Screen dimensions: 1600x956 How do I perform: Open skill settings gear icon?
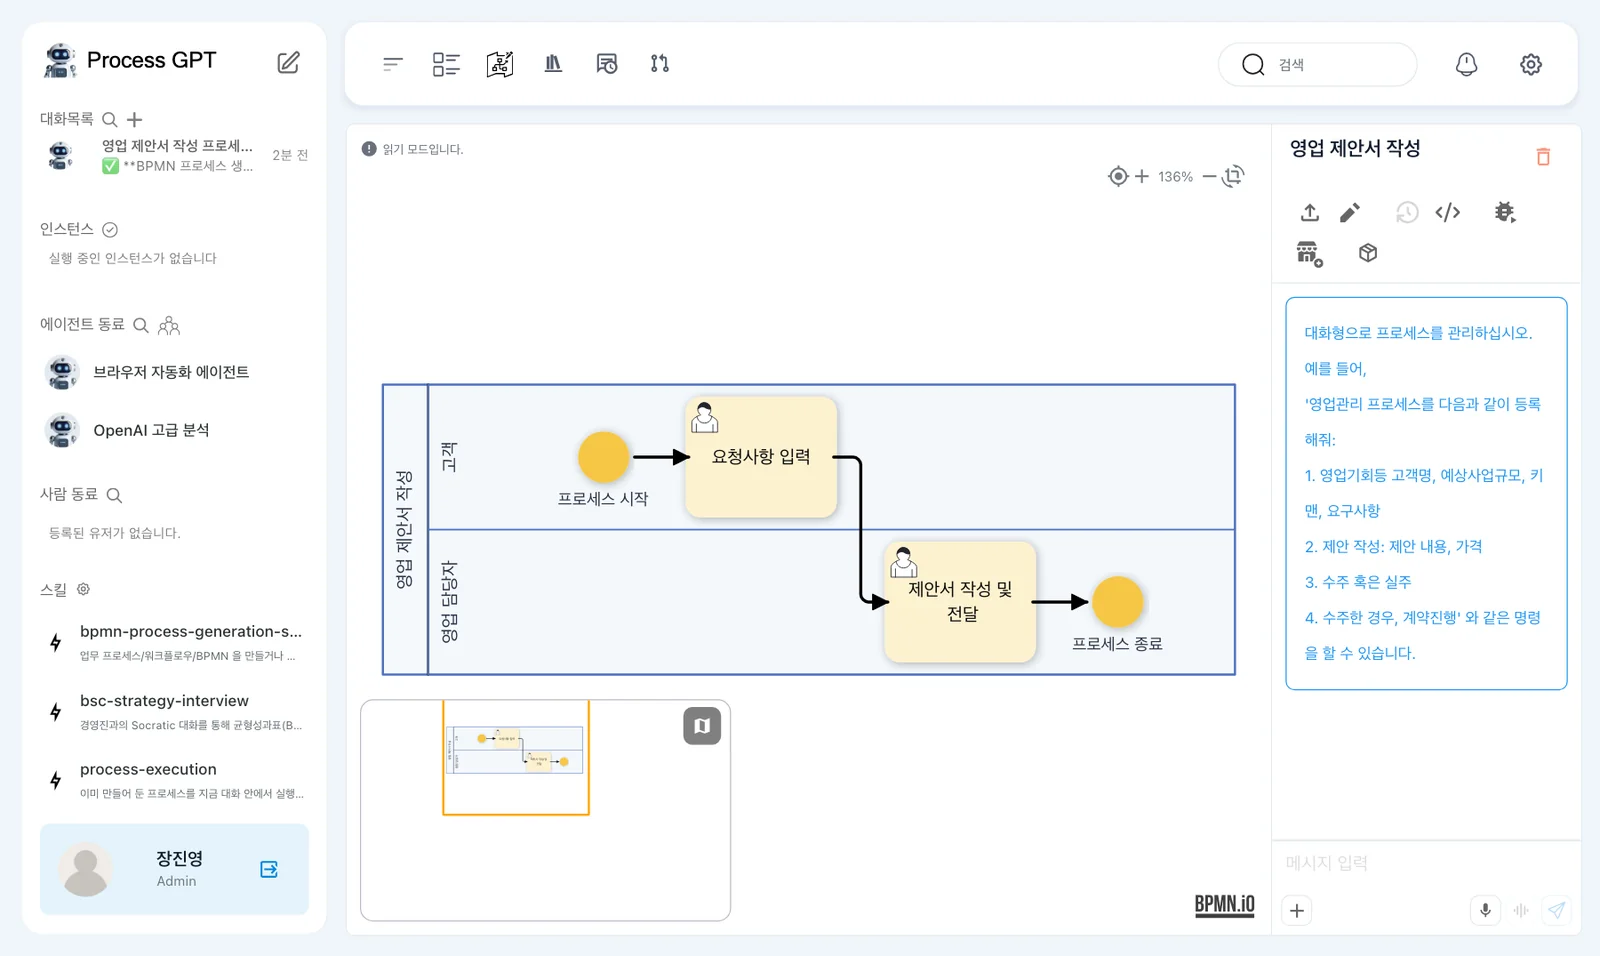tap(84, 589)
